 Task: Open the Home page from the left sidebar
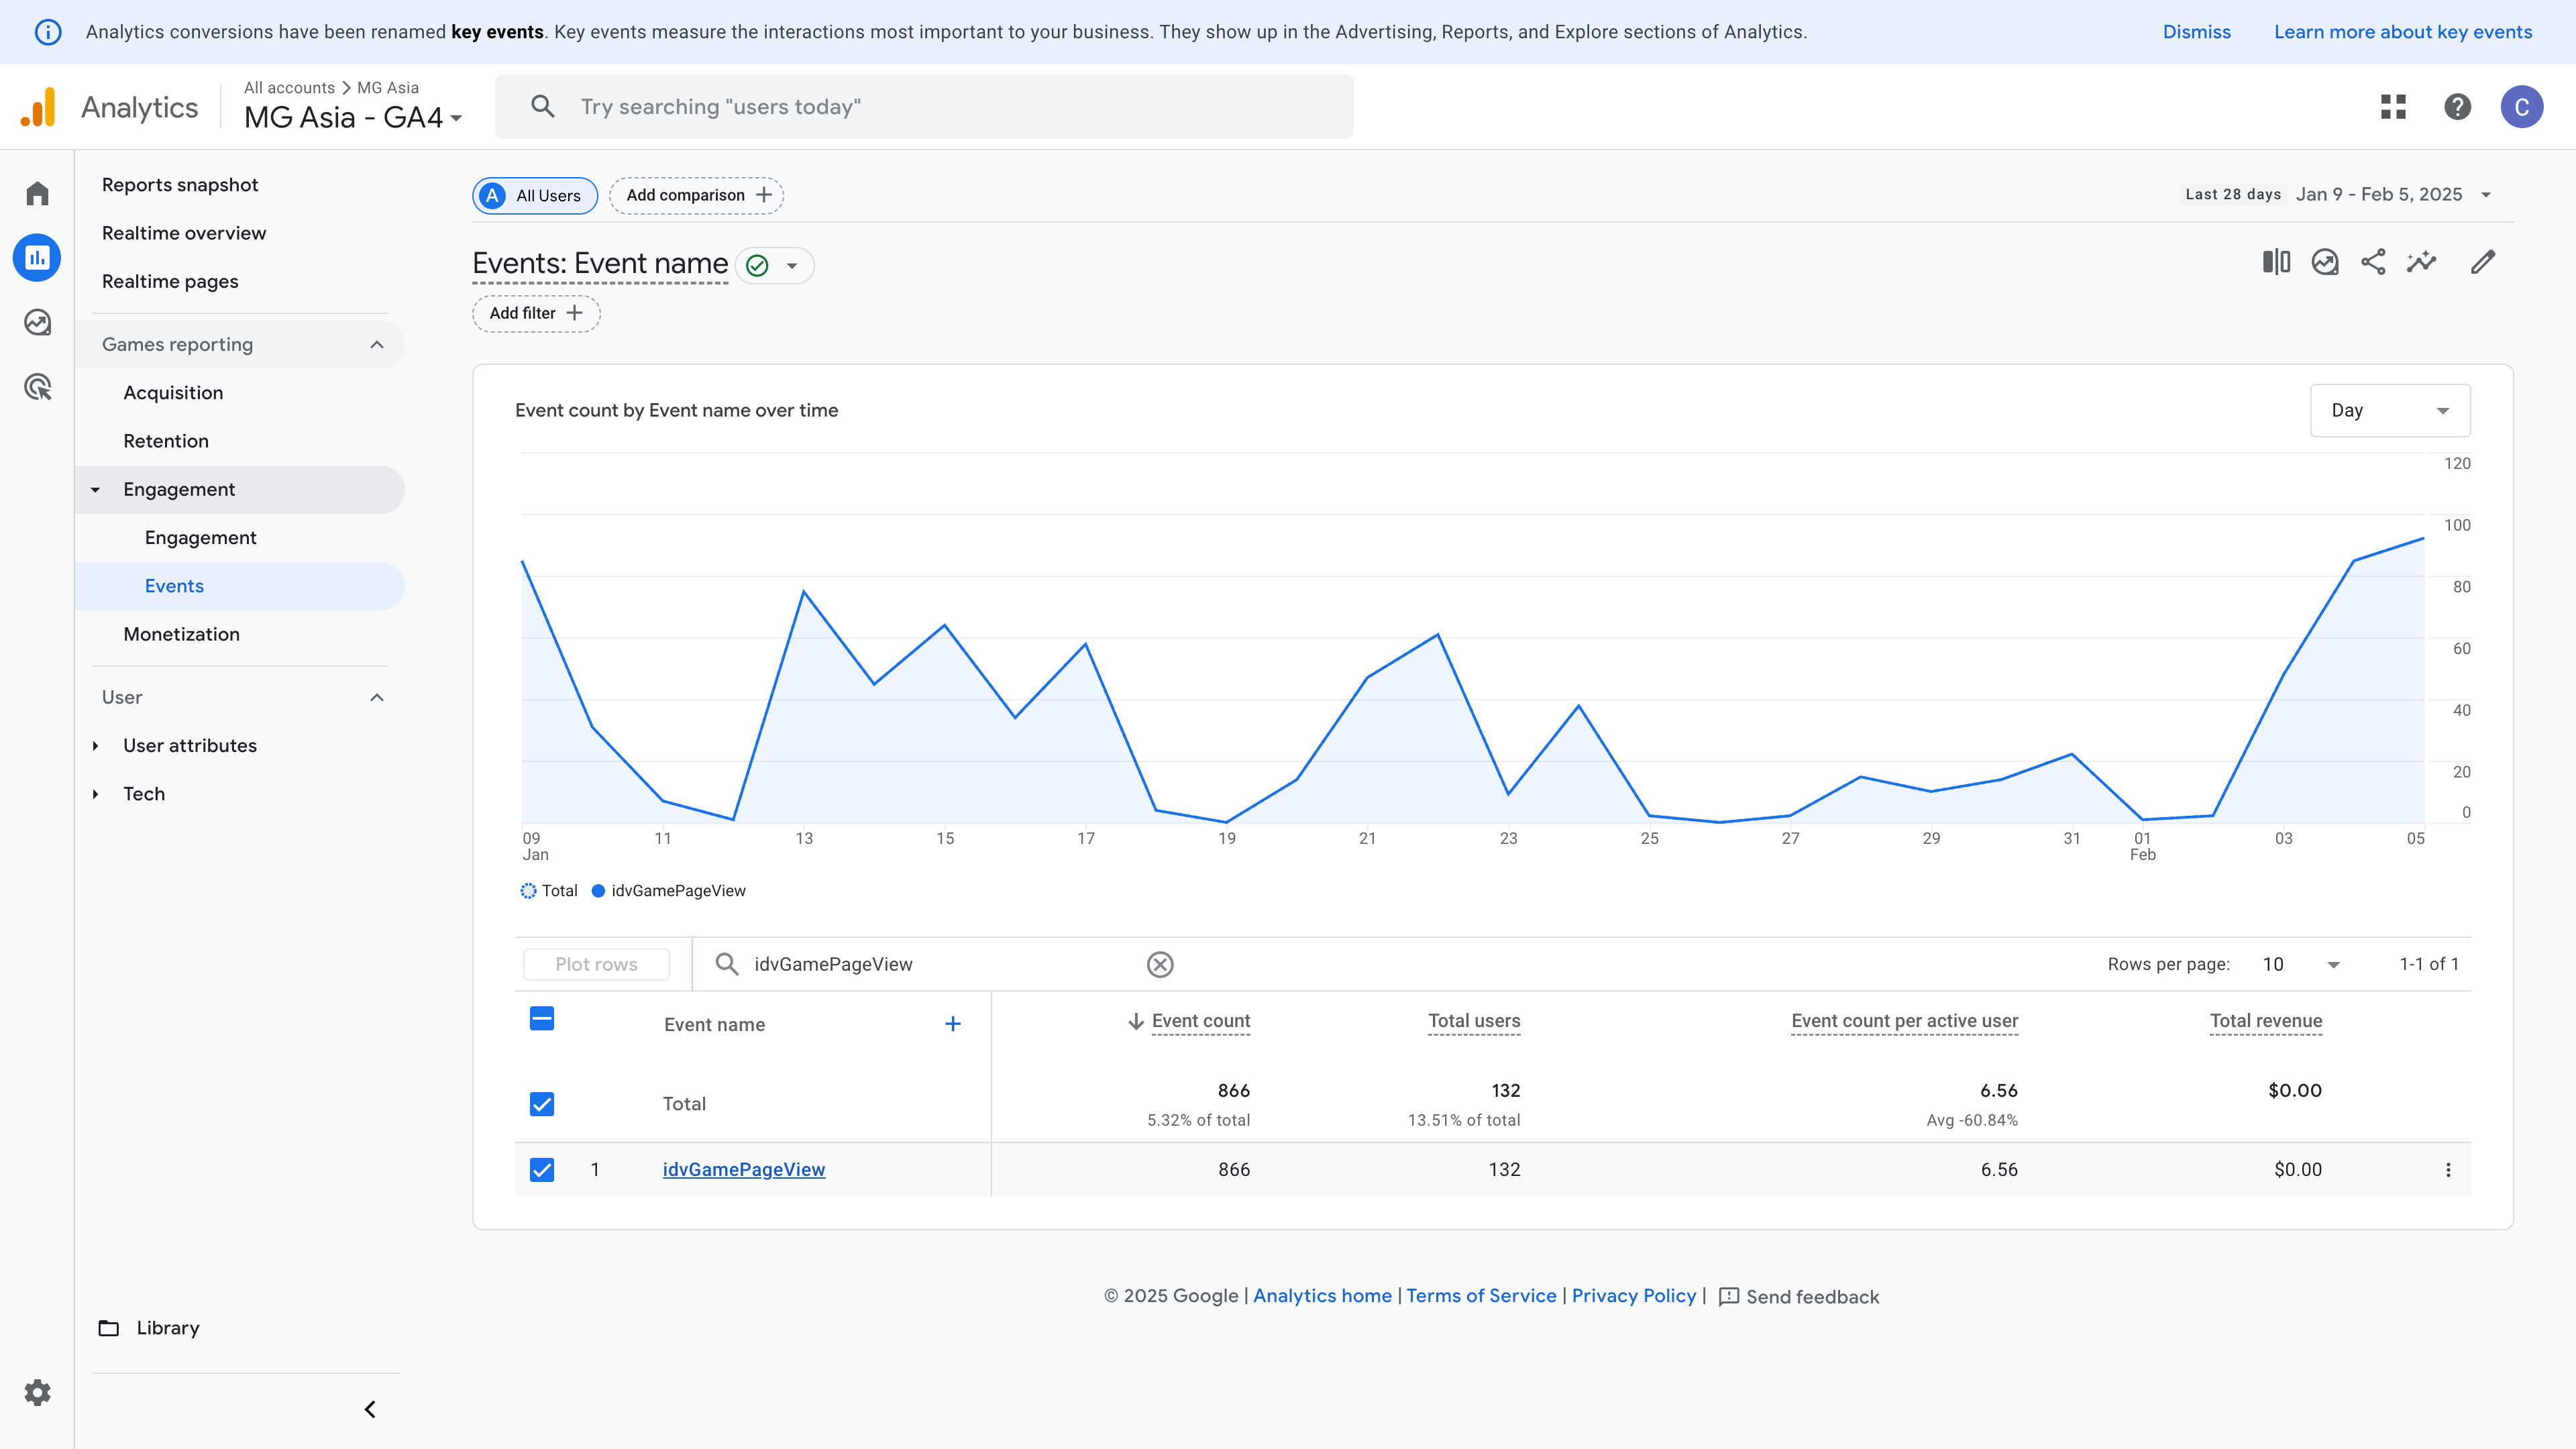click(x=37, y=193)
